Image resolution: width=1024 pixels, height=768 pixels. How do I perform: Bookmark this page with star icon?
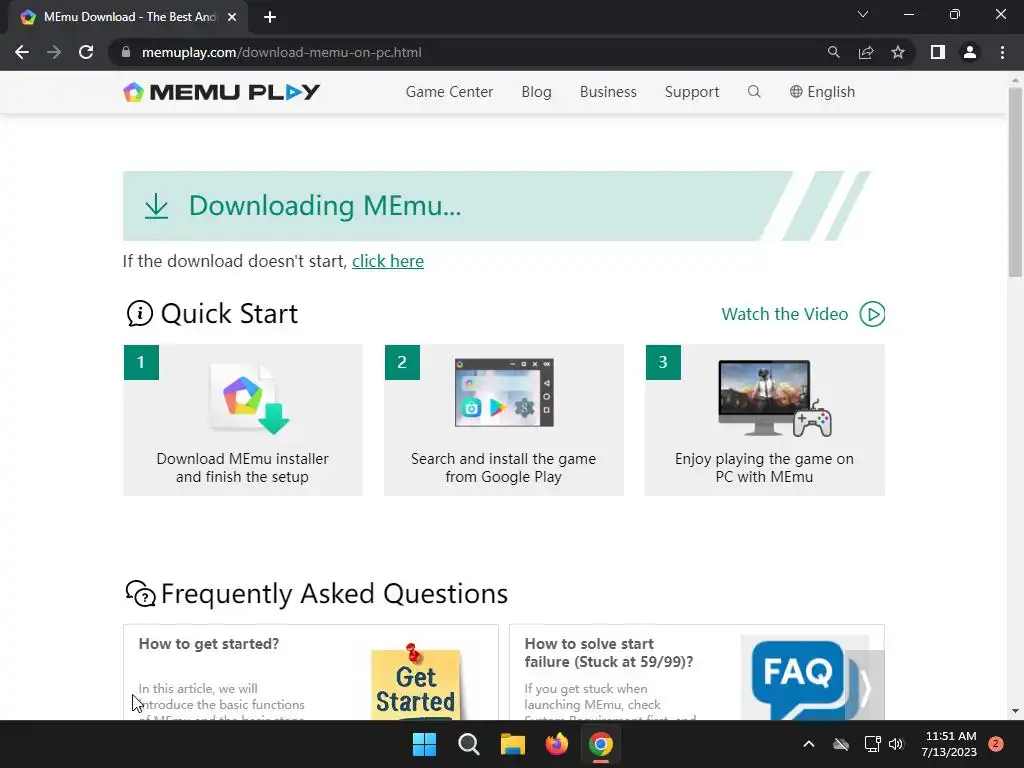click(x=898, y=52)
